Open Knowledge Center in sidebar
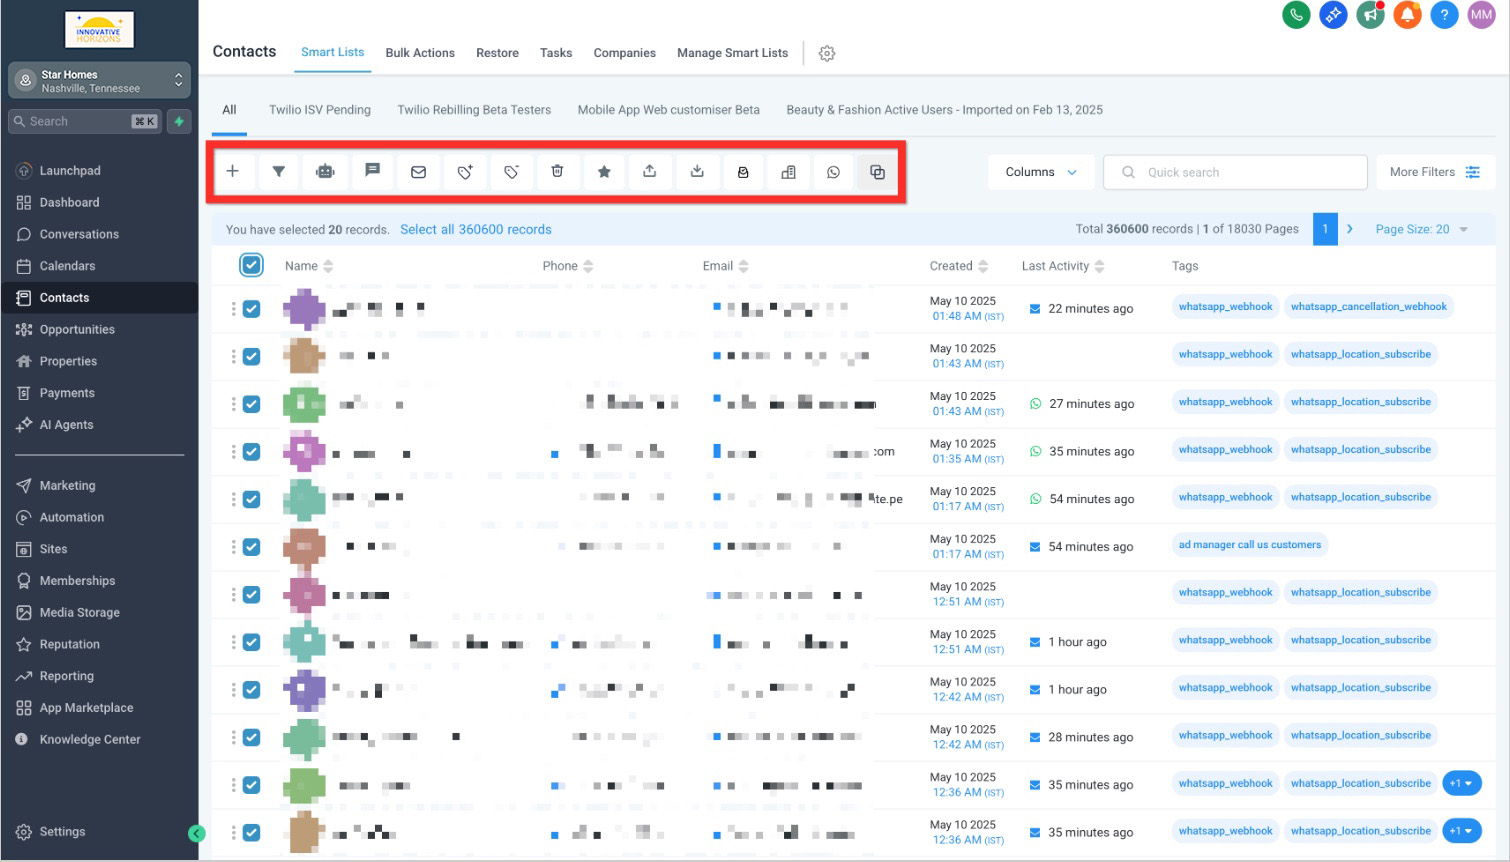 pos(90,739)
